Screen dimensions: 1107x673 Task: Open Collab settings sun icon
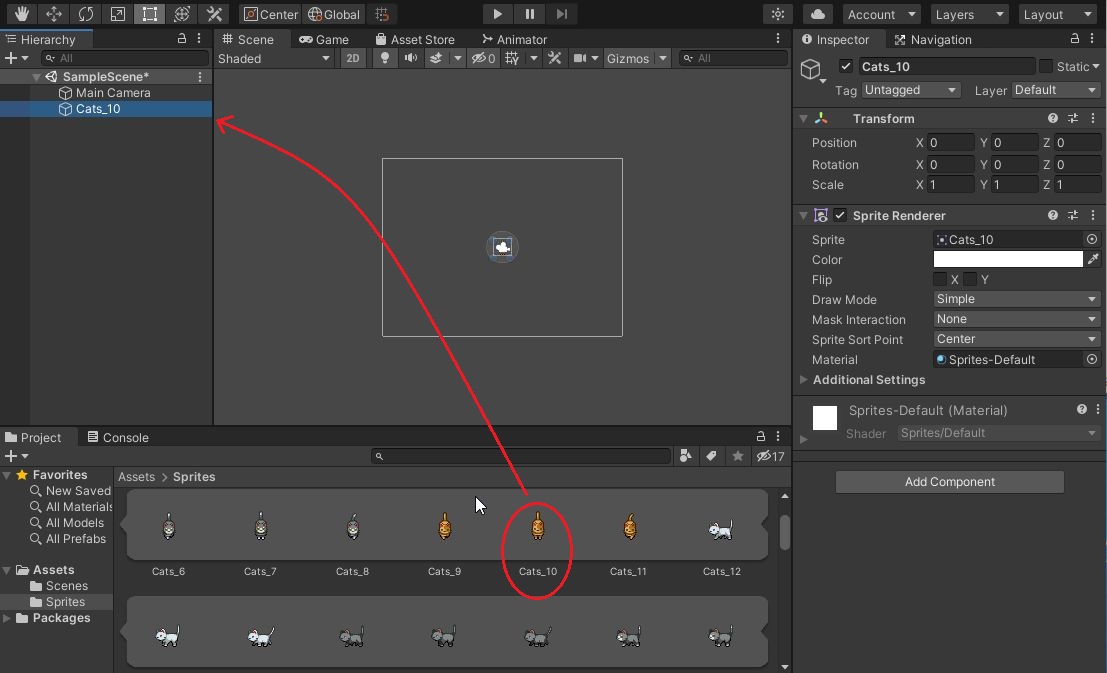tap(778, 14)
